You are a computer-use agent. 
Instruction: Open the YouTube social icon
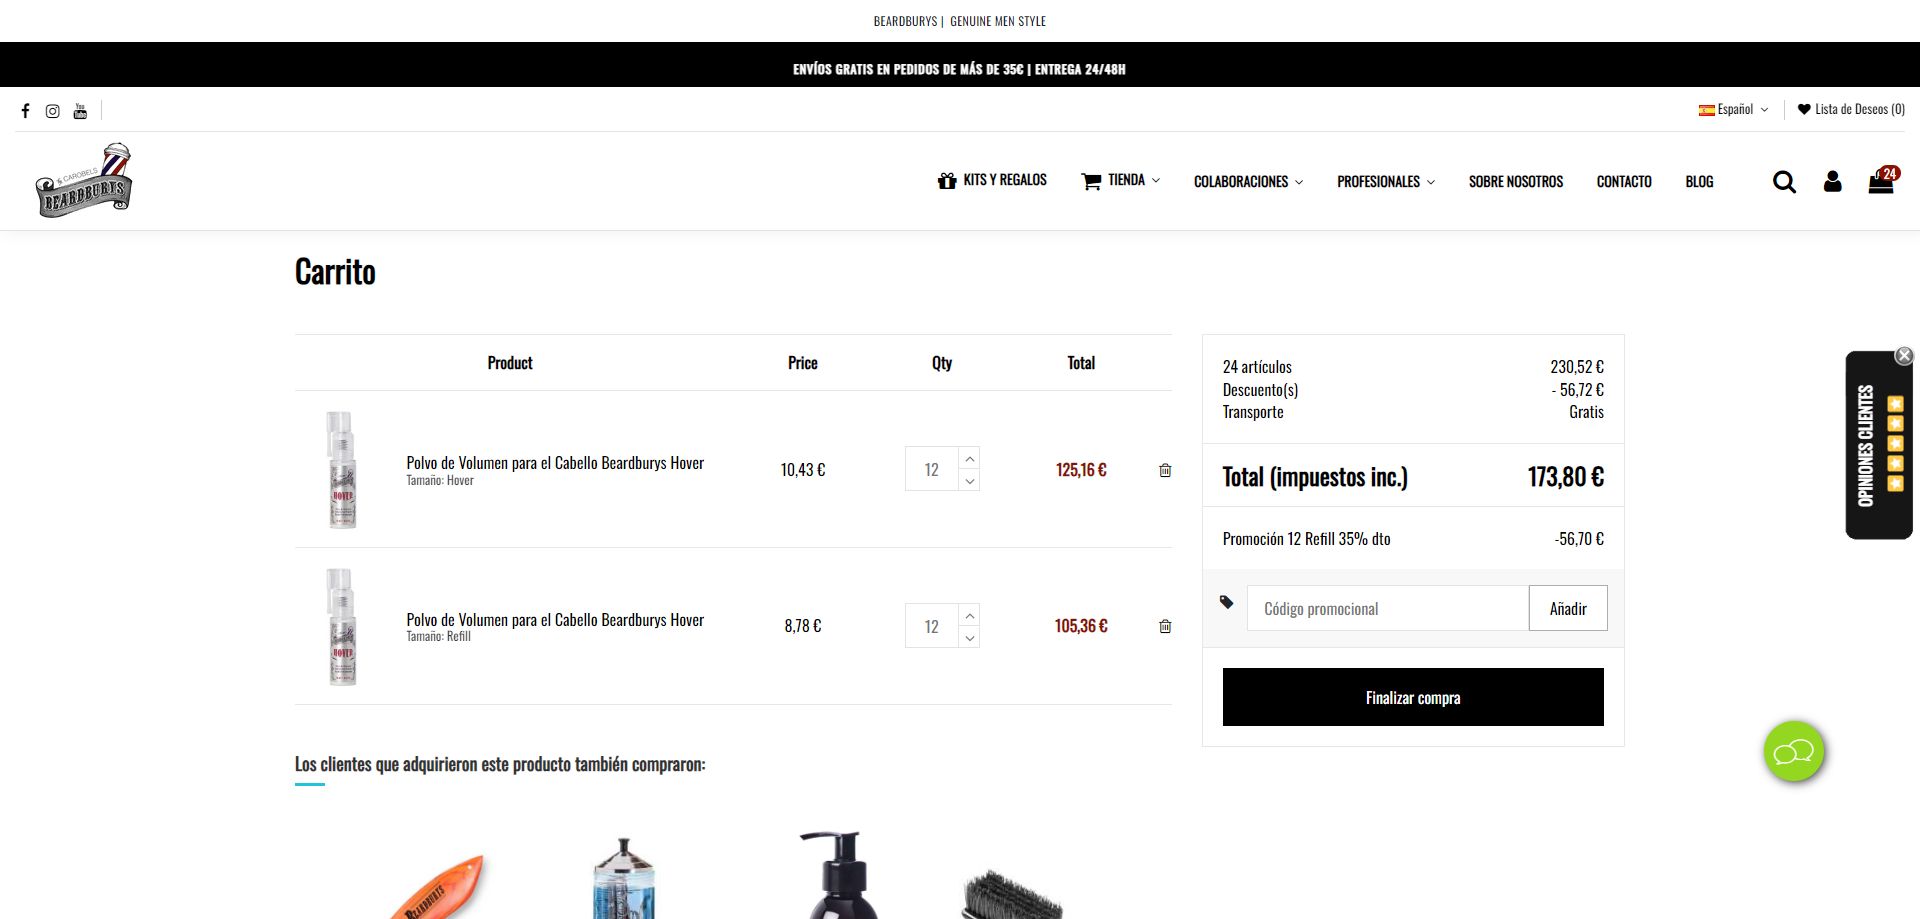pyautogui.click(x=80, y=111)
